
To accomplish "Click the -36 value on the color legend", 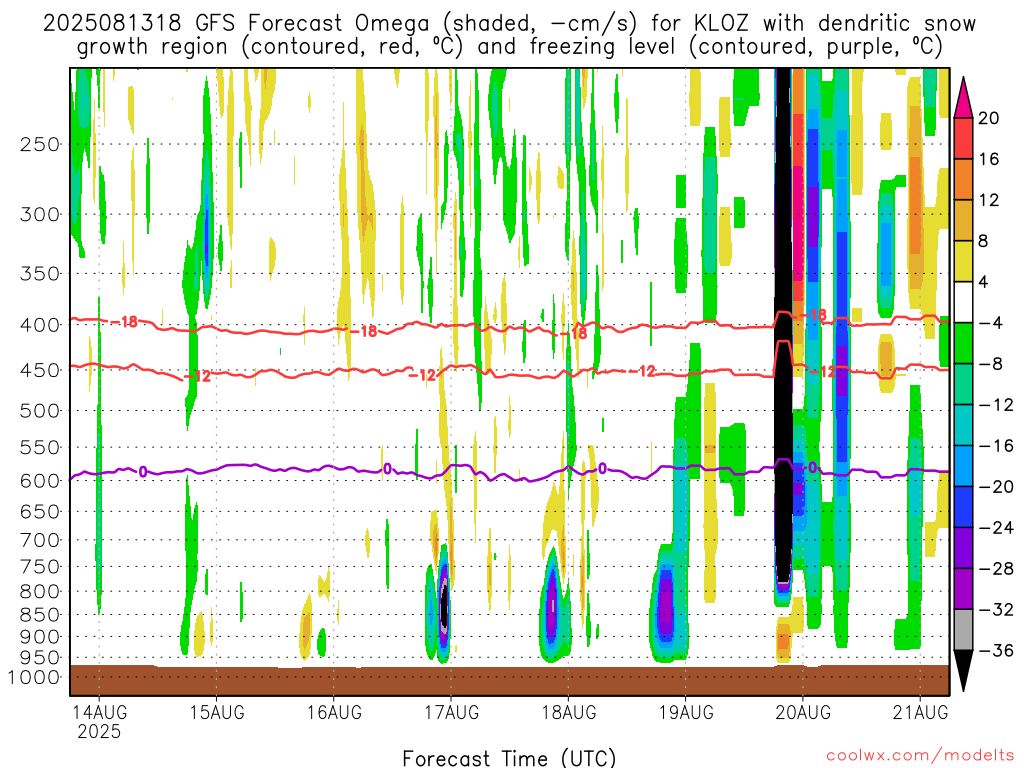I will click(996, 650).
